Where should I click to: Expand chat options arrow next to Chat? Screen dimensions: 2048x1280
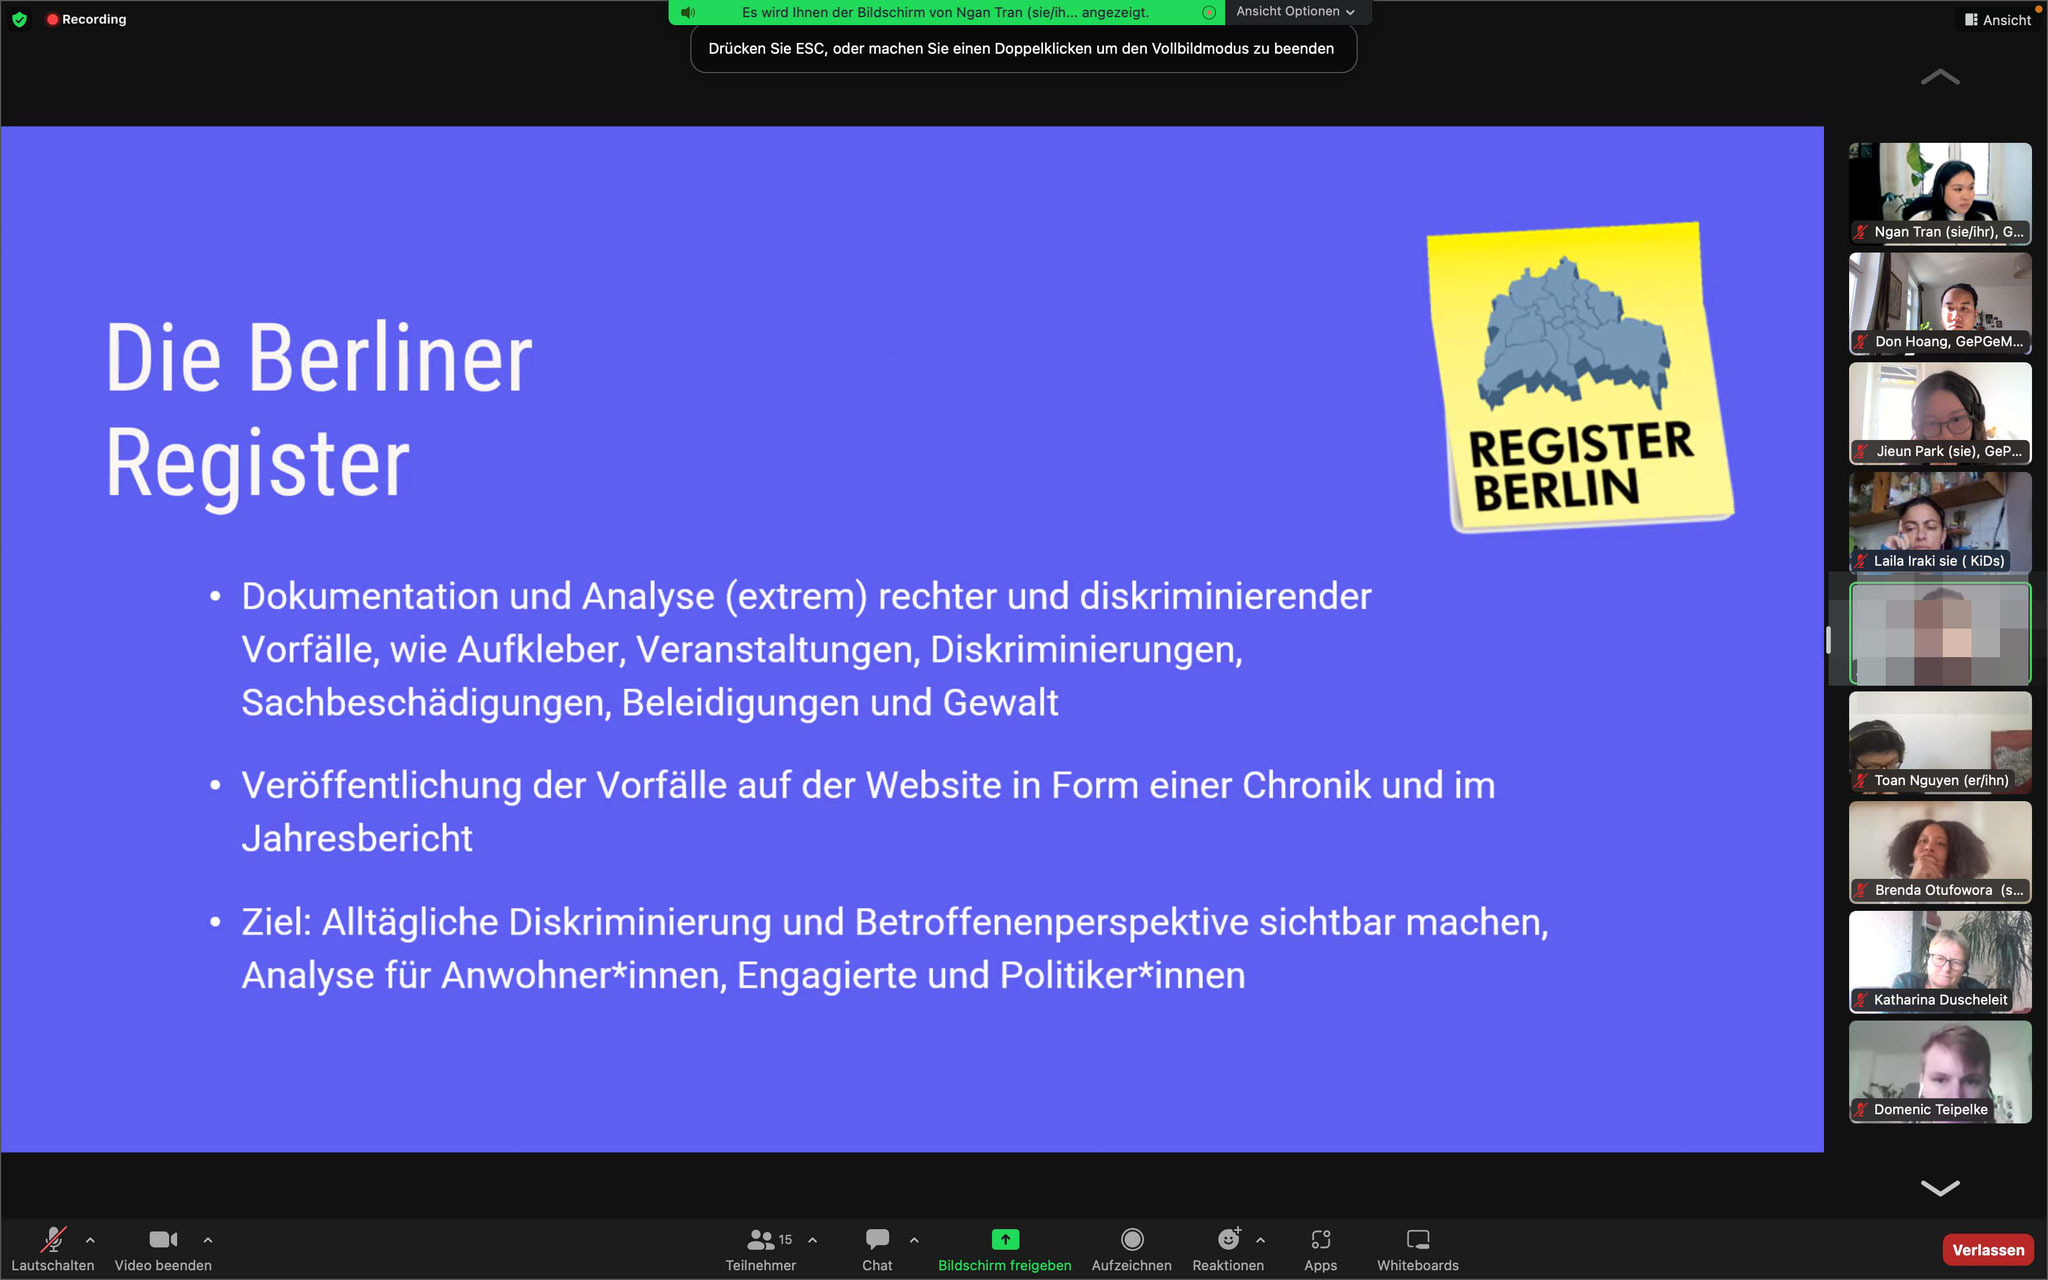click(914, 1240)
